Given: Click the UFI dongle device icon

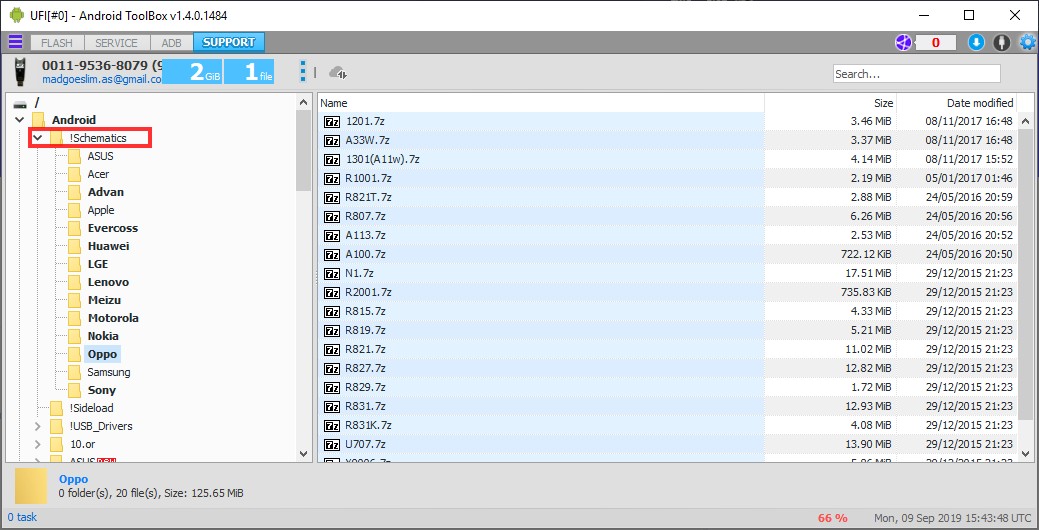Looking at the screenshot, I should [21, 72].
